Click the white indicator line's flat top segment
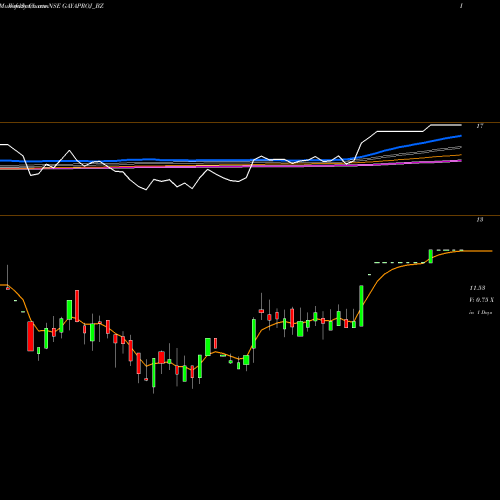This screenshot has width=500, height=500. tap(446, 125)
